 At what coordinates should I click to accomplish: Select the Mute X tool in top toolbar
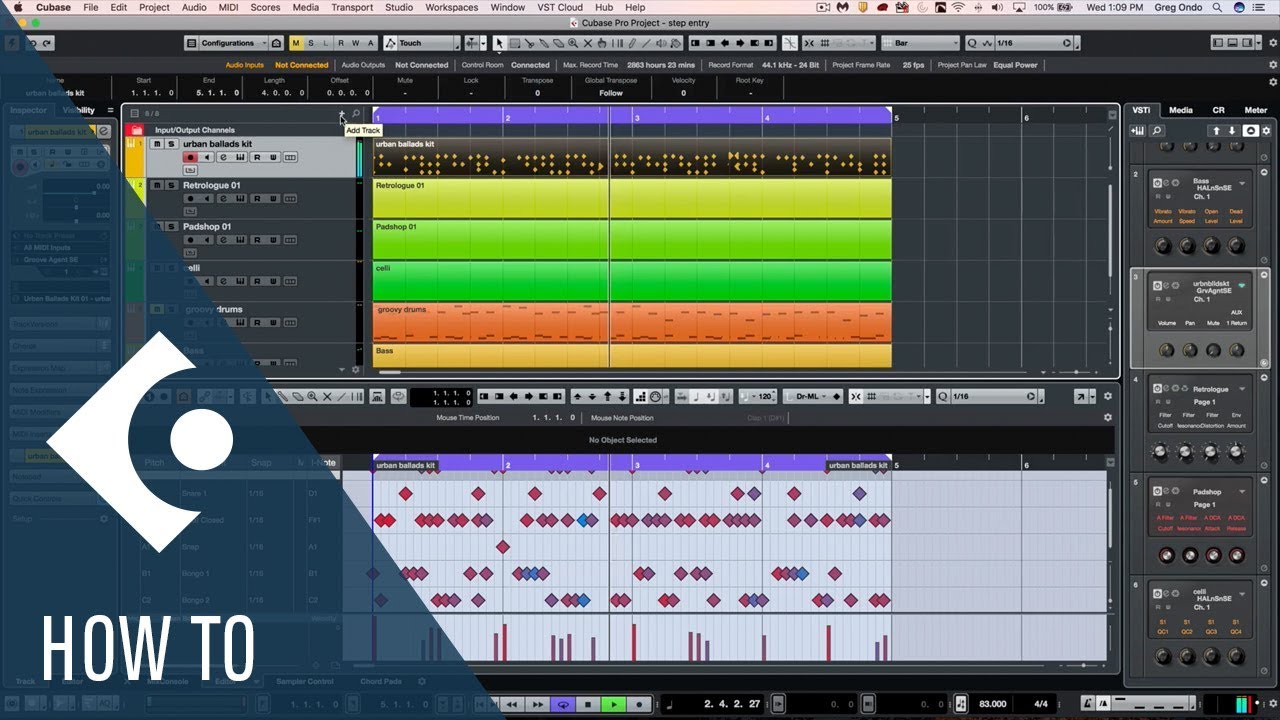[588, 43]
